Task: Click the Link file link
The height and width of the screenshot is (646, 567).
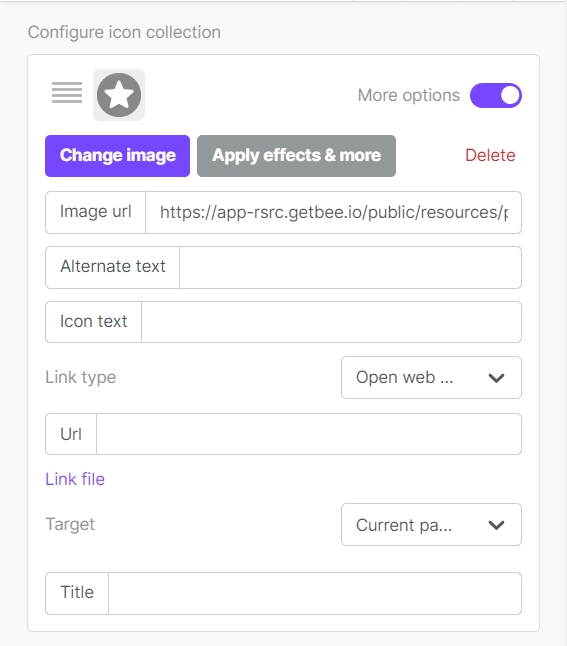Action: pos(75,479)
